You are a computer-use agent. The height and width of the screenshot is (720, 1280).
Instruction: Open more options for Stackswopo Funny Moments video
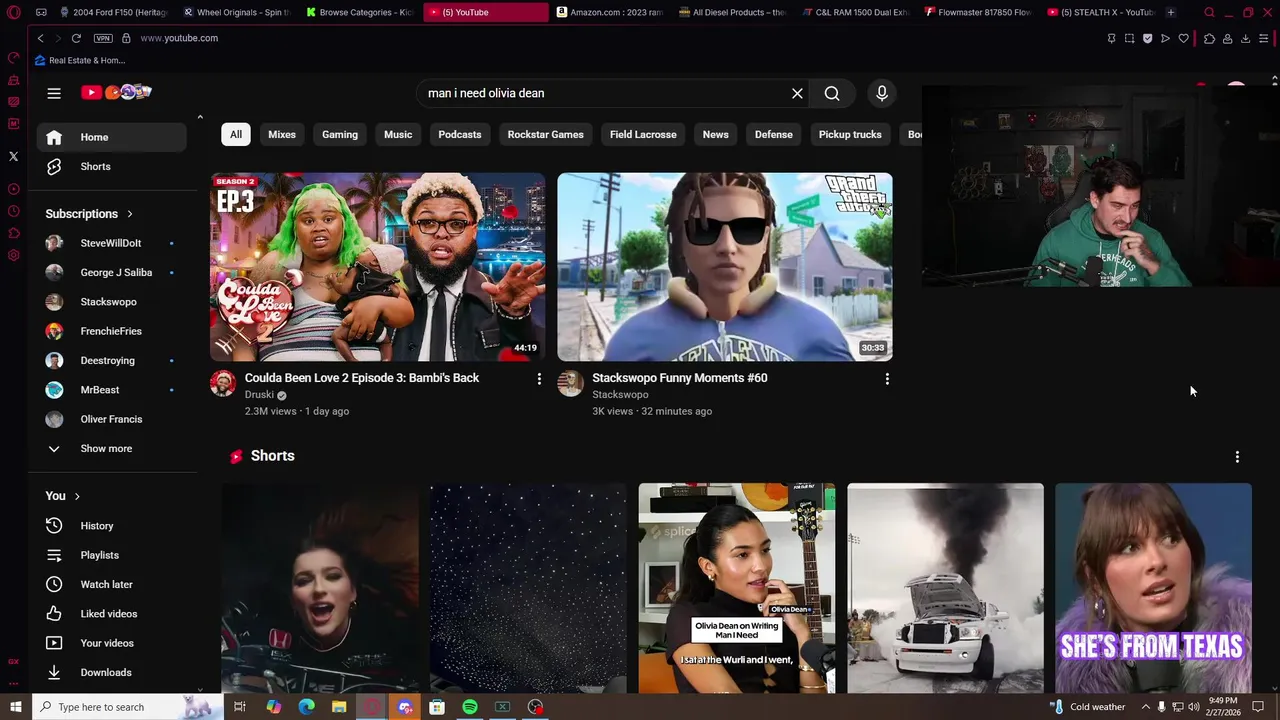(x=887, y=379)
